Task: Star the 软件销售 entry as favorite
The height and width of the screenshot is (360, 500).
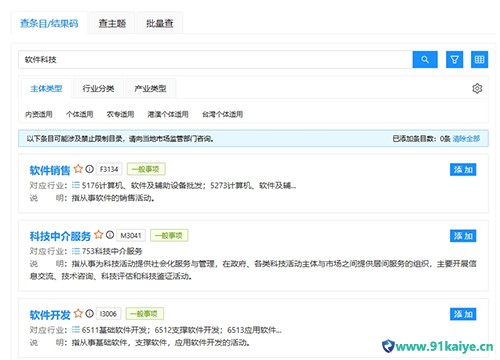Action: [x=78, y=169]
